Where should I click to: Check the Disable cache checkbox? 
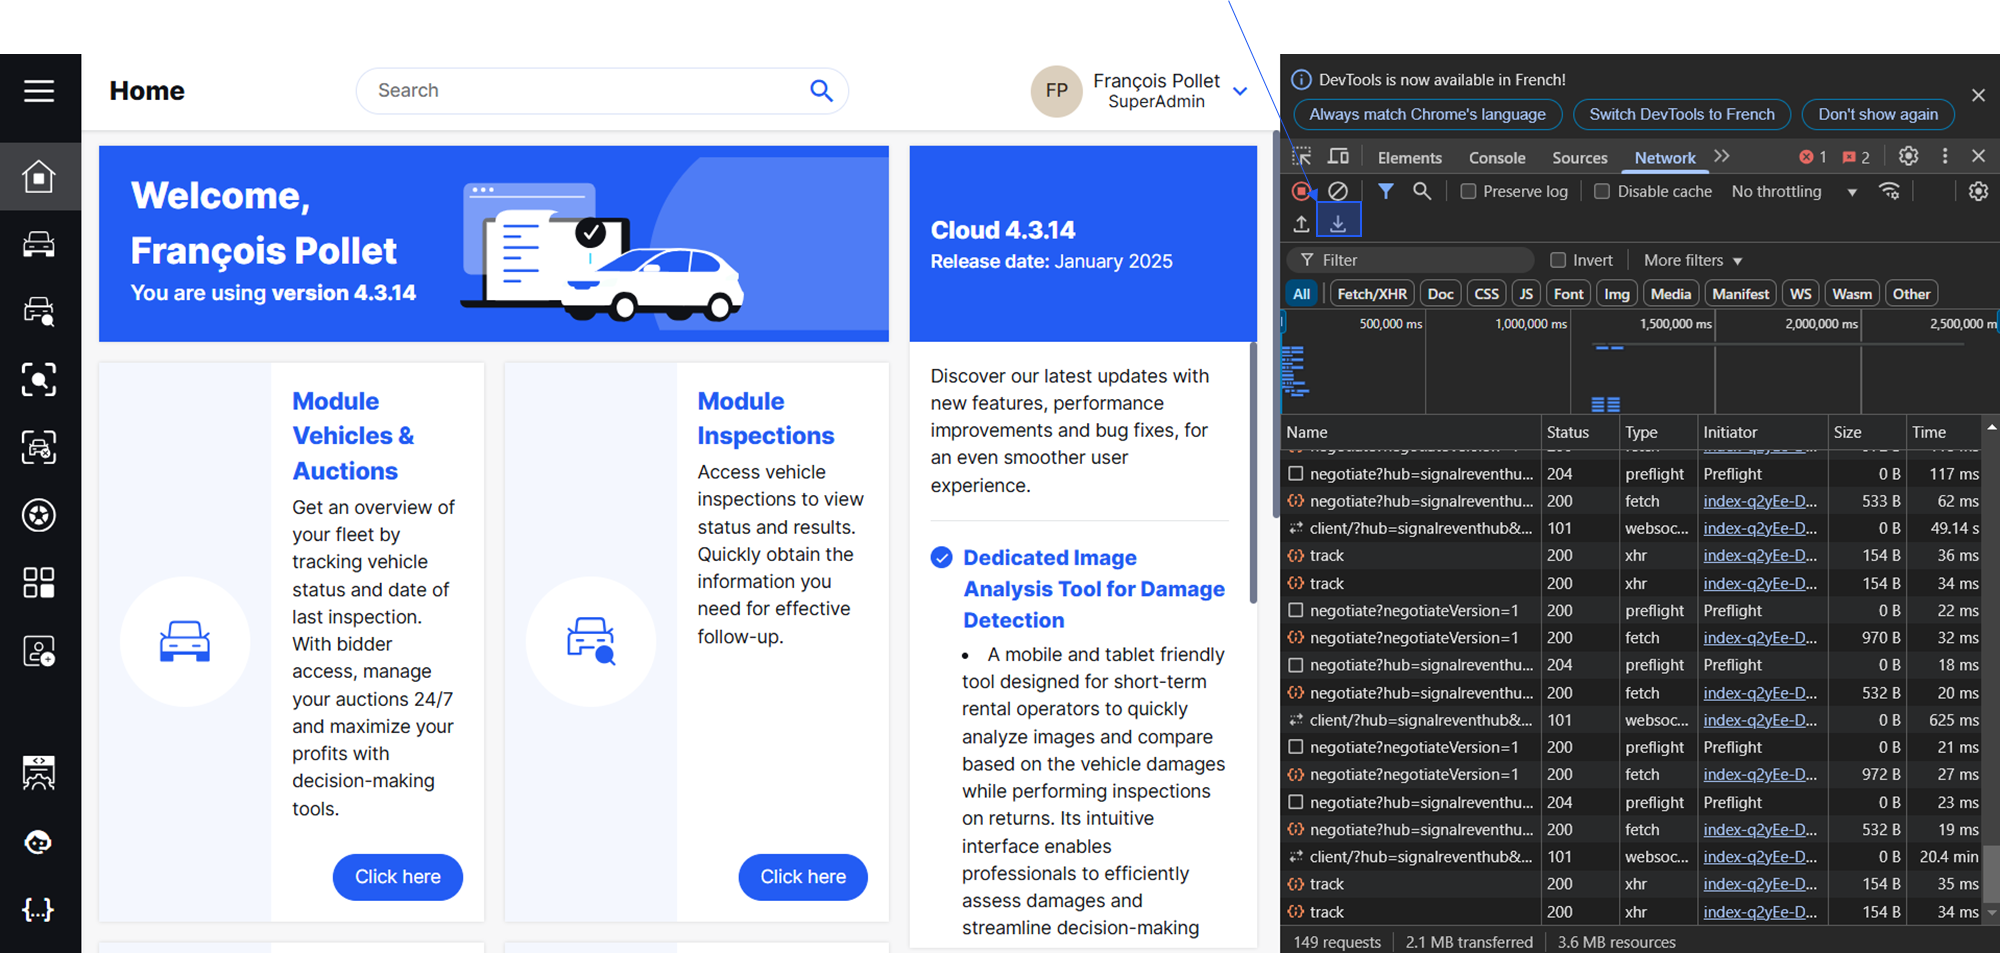(x=1602, y=191)
